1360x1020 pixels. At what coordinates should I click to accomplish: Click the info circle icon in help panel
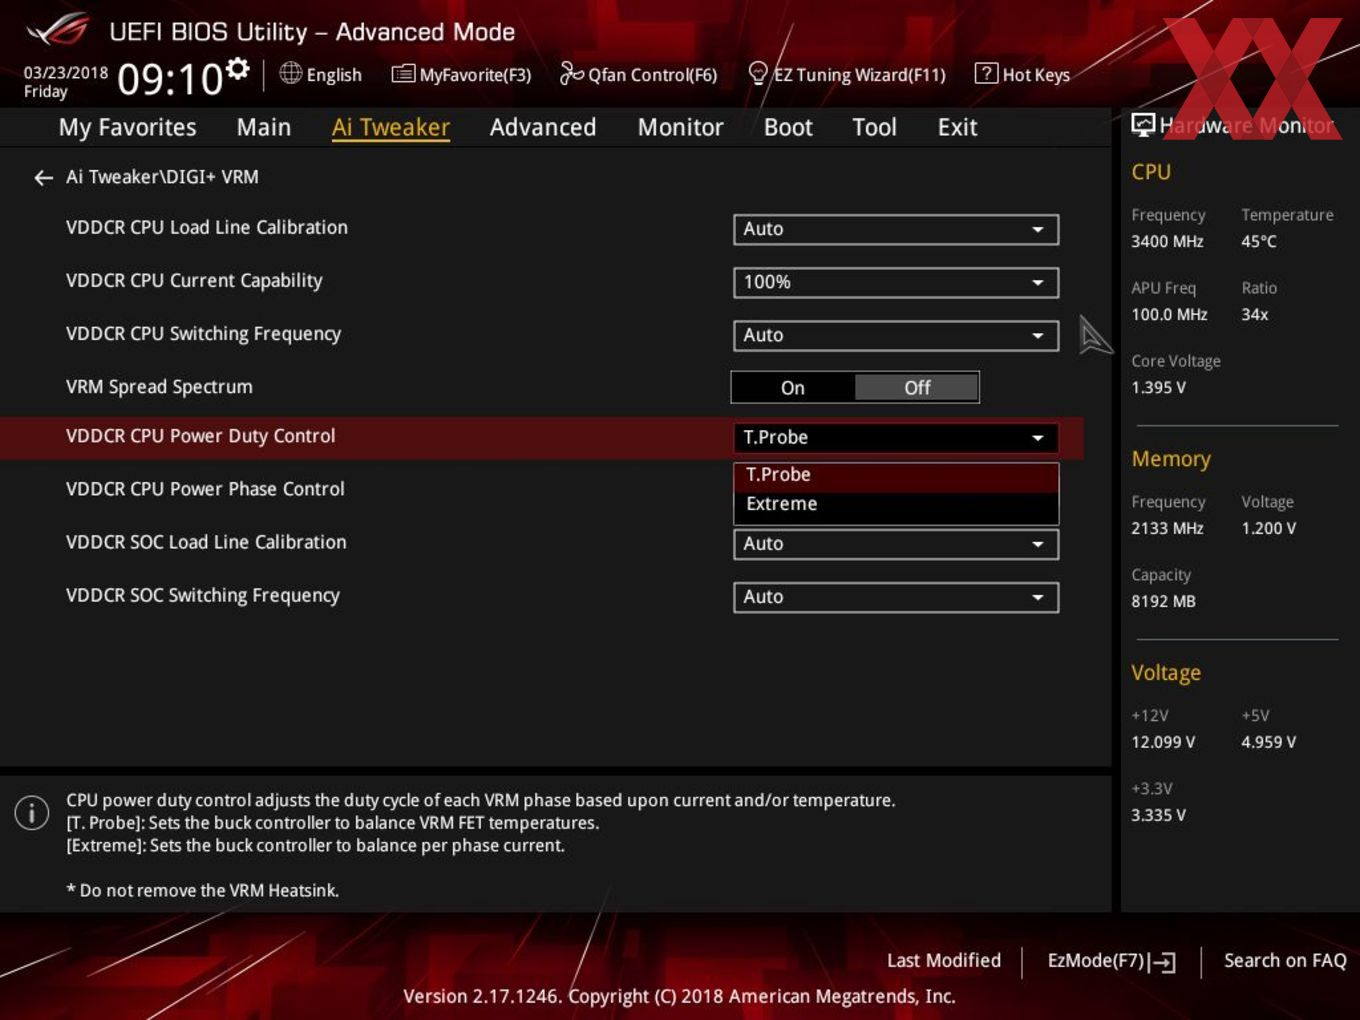[32, 812]
